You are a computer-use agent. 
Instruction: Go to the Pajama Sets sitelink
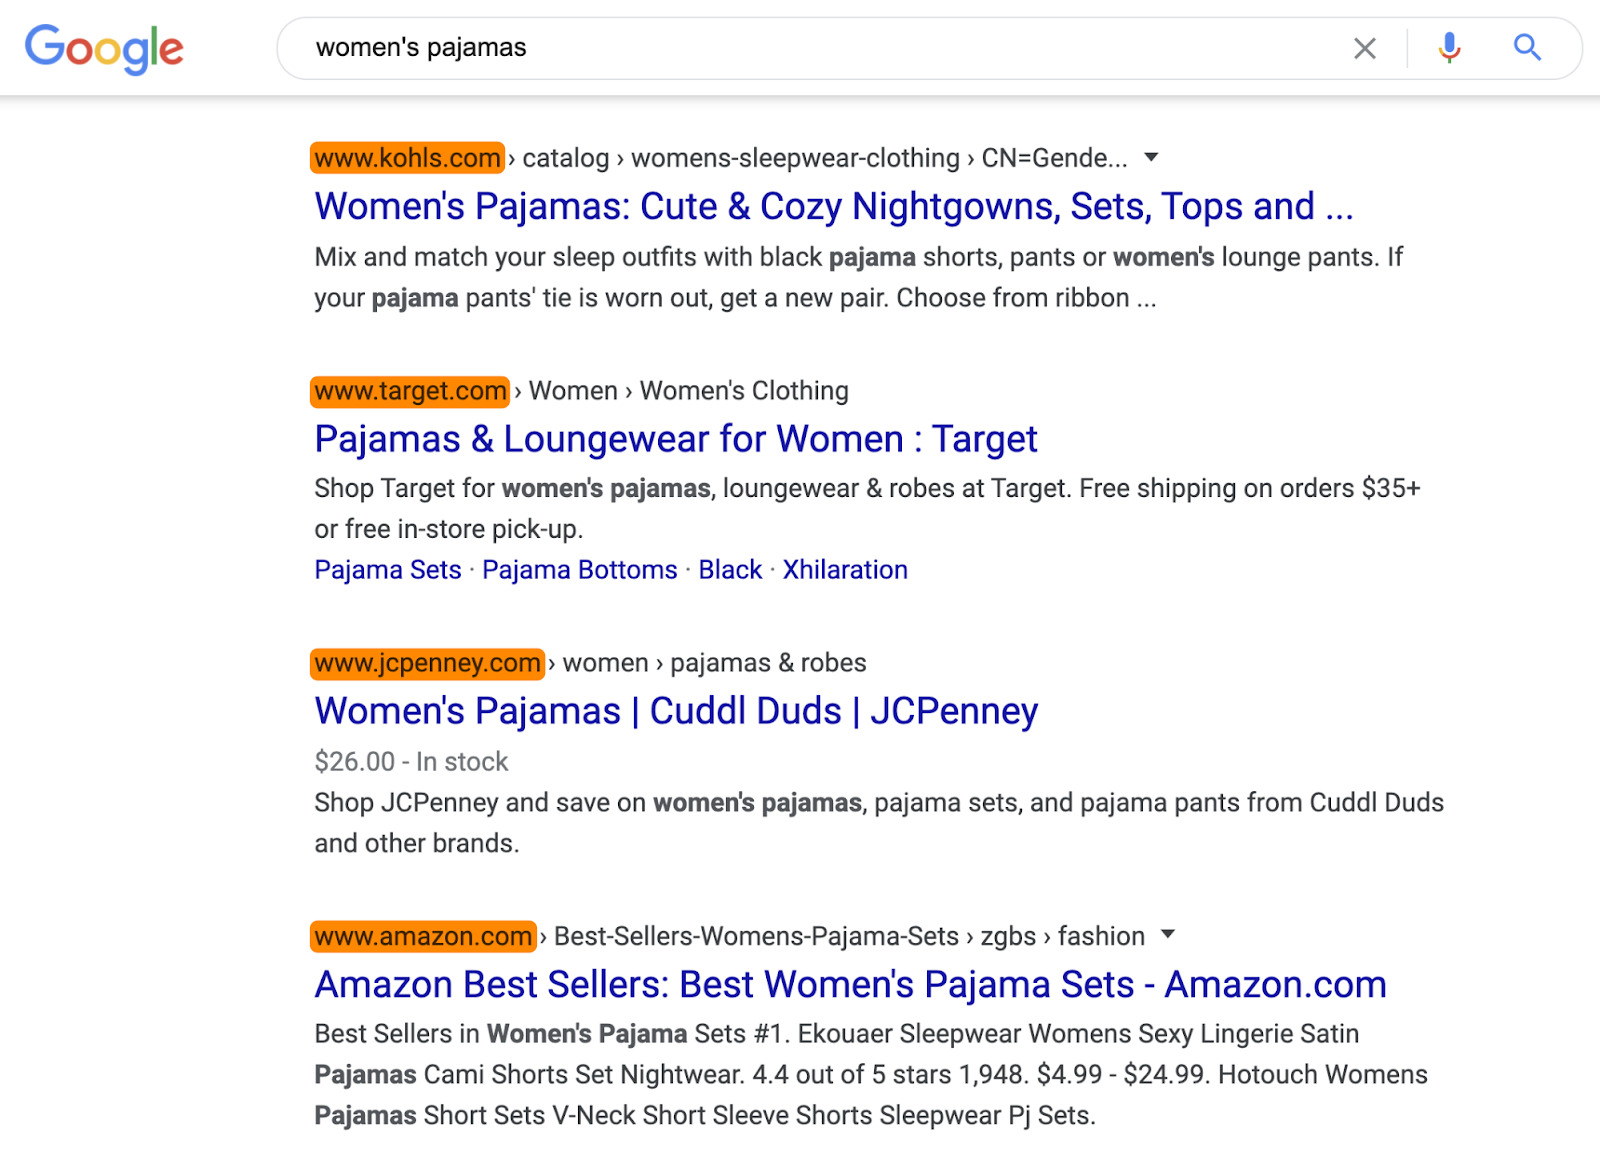(388, 570)
